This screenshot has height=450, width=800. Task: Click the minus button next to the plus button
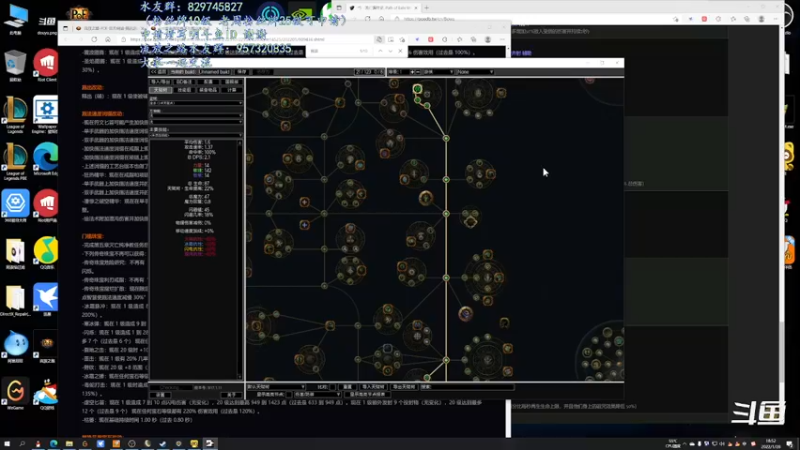click(x=418, y=72)
